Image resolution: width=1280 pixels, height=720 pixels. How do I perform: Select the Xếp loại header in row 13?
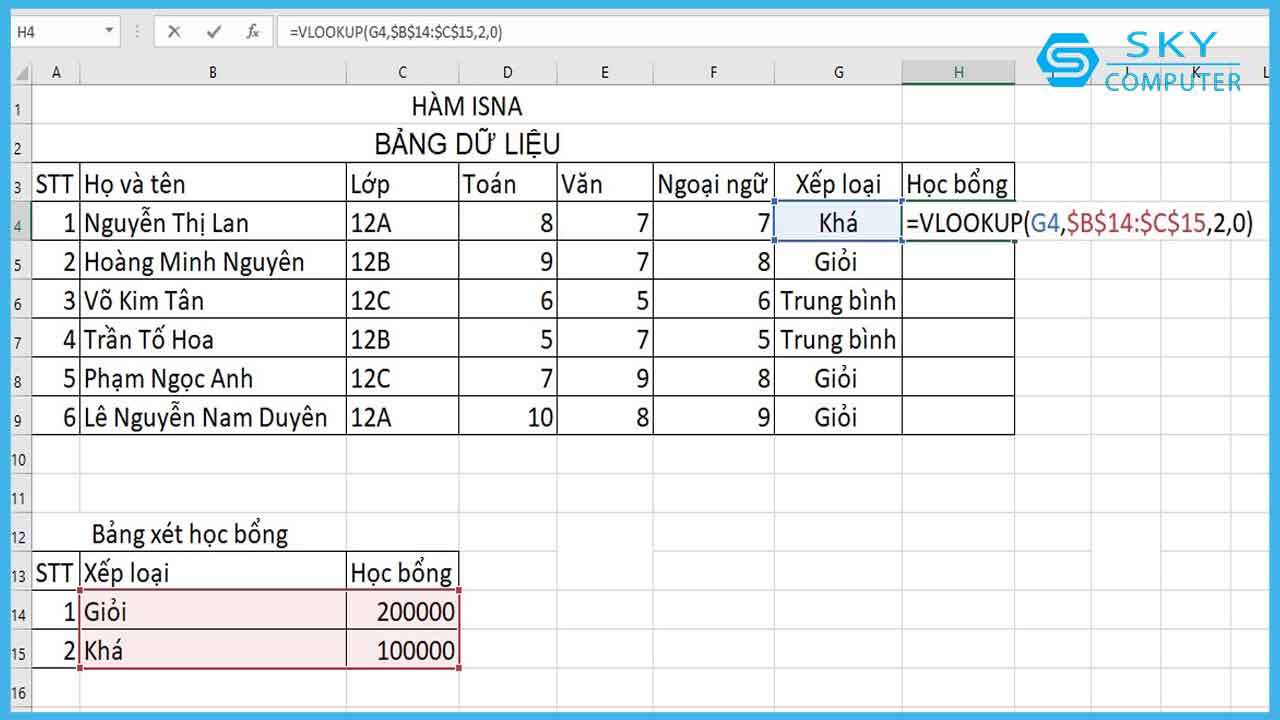click(213, 573)
